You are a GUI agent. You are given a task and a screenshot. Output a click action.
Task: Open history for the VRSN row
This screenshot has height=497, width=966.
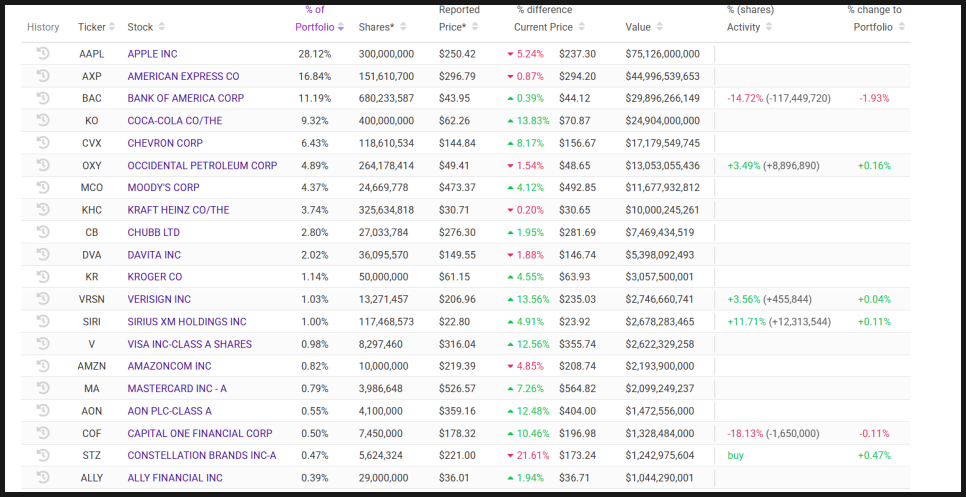pos(43,299)
